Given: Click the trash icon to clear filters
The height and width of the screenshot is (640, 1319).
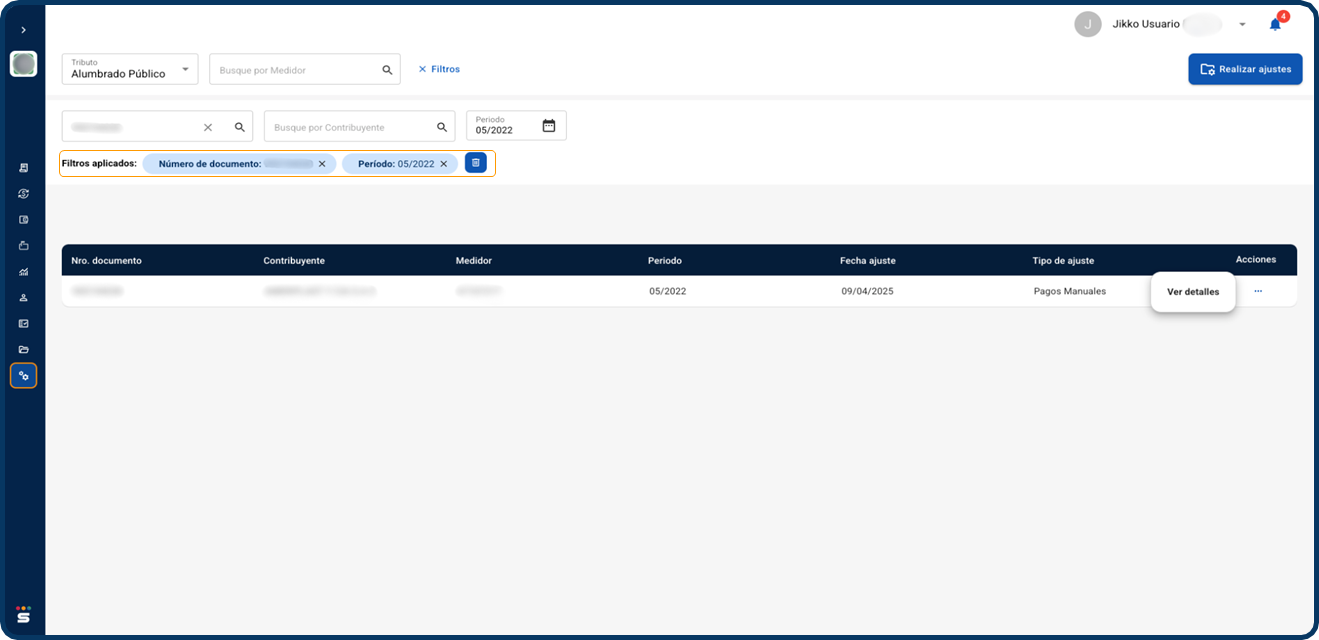Looking at the screenshot, I should pyautogui.click(x=476, y=163).
